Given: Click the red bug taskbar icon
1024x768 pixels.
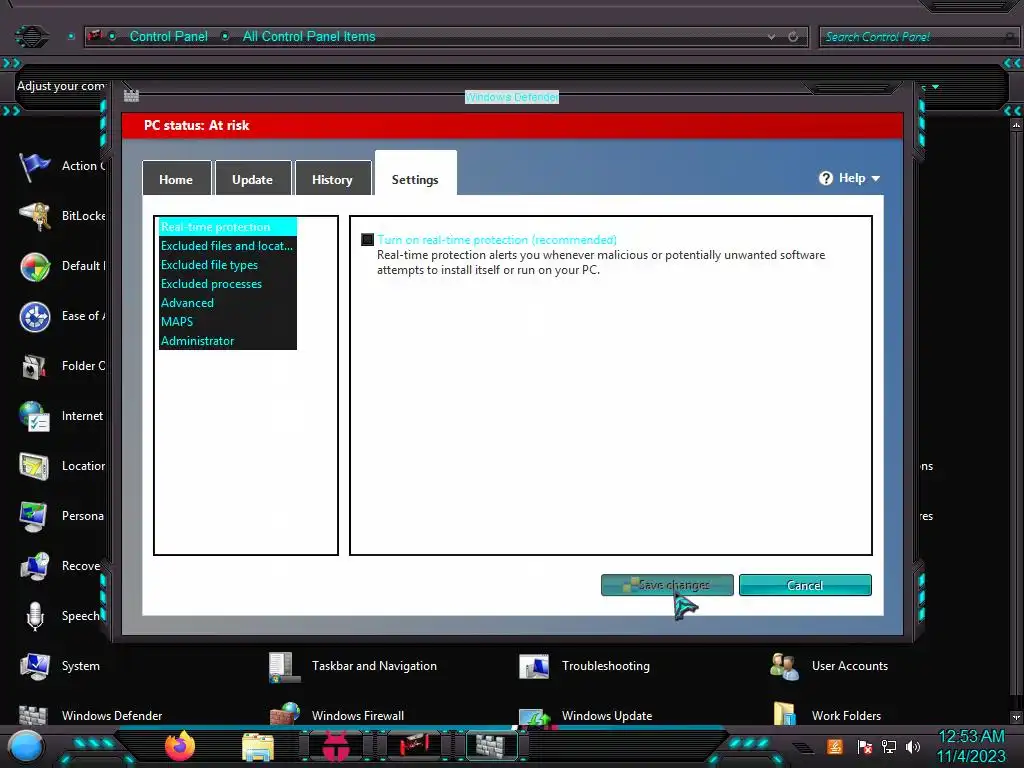Looking at the screenshot, I should point(336,746).
